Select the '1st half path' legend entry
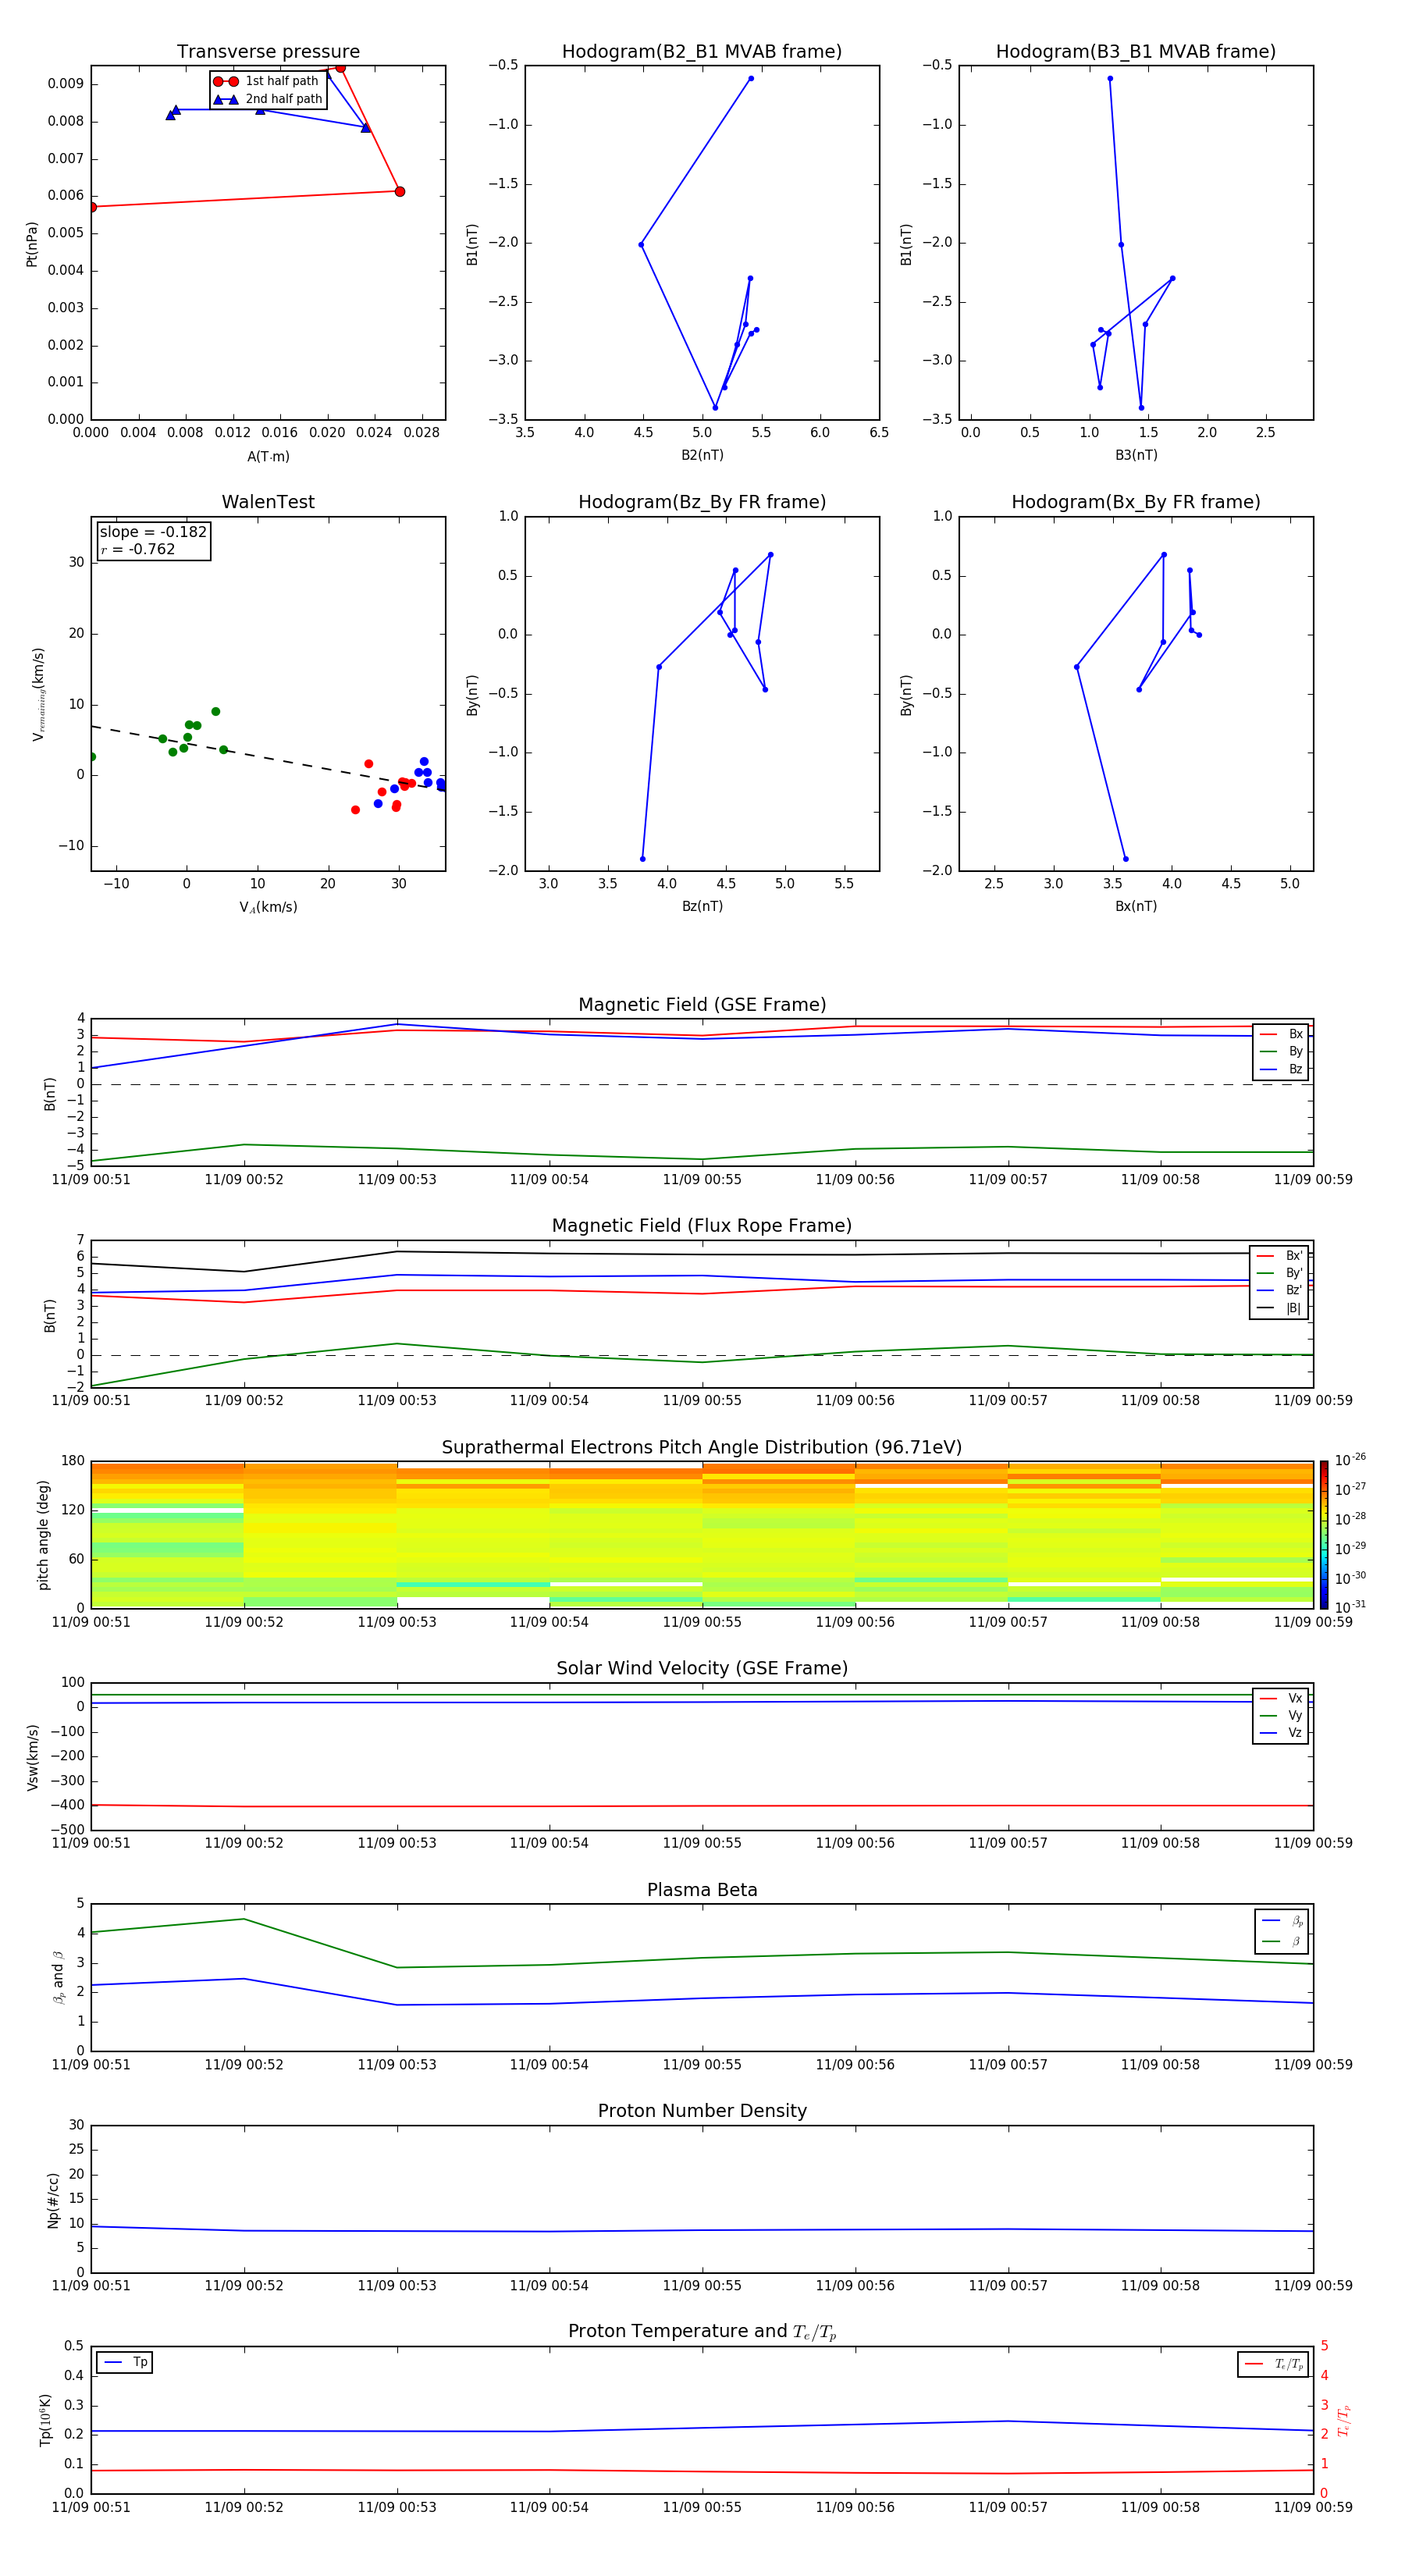The height and width of the screenshot is (2576, 1405). point(267,81)
